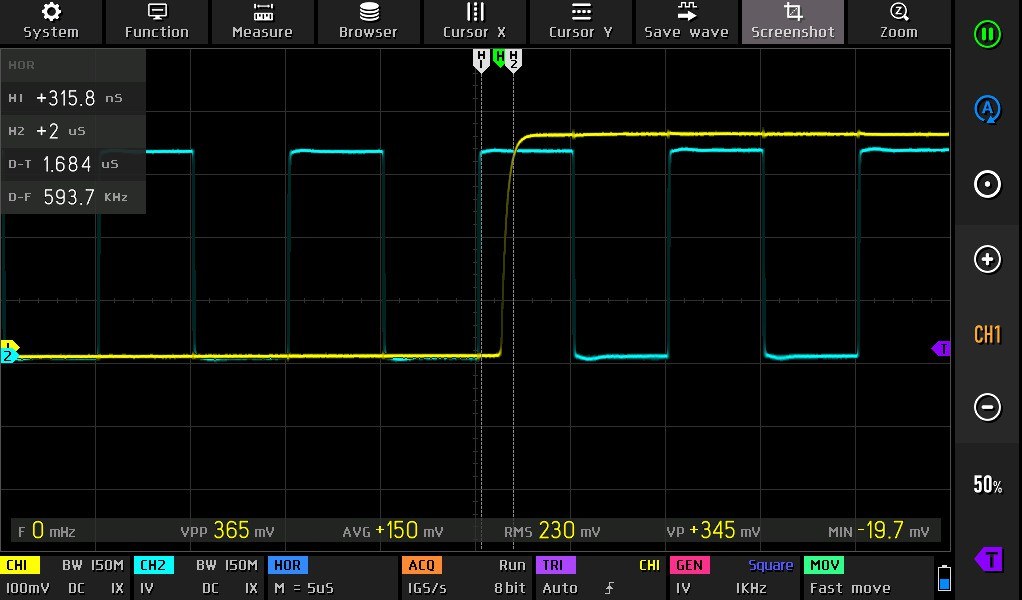This screenshot has width=1022, height=600.
Task: Open CH1 channel settings tab
Action: point(20,565)
